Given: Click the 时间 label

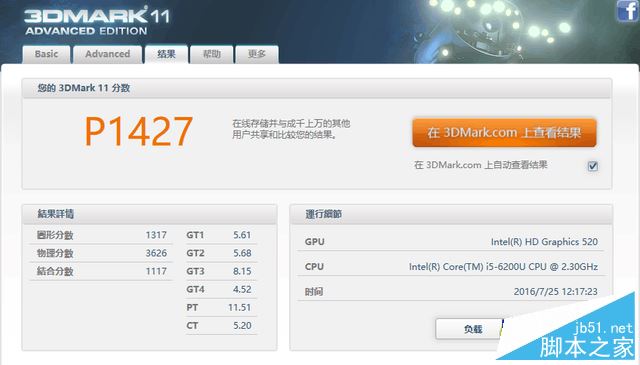Looking at the screenshot, I should tap(314, 292).
